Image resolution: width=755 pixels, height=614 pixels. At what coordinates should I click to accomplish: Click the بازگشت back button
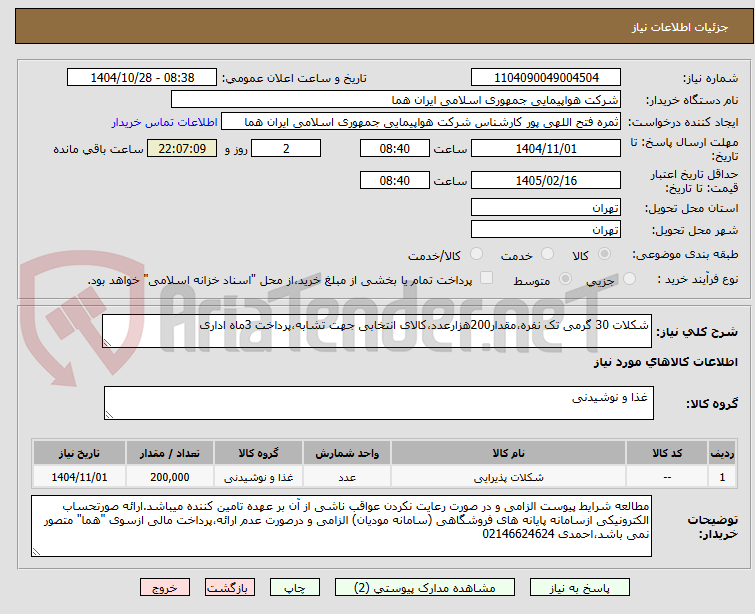point(230,588)
